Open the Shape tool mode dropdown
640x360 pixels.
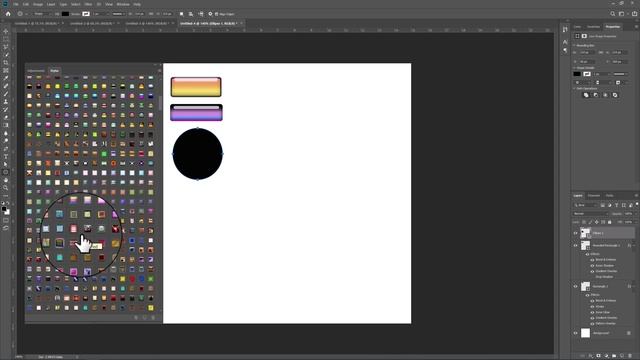pyautogui.click(x=41, y=14)
